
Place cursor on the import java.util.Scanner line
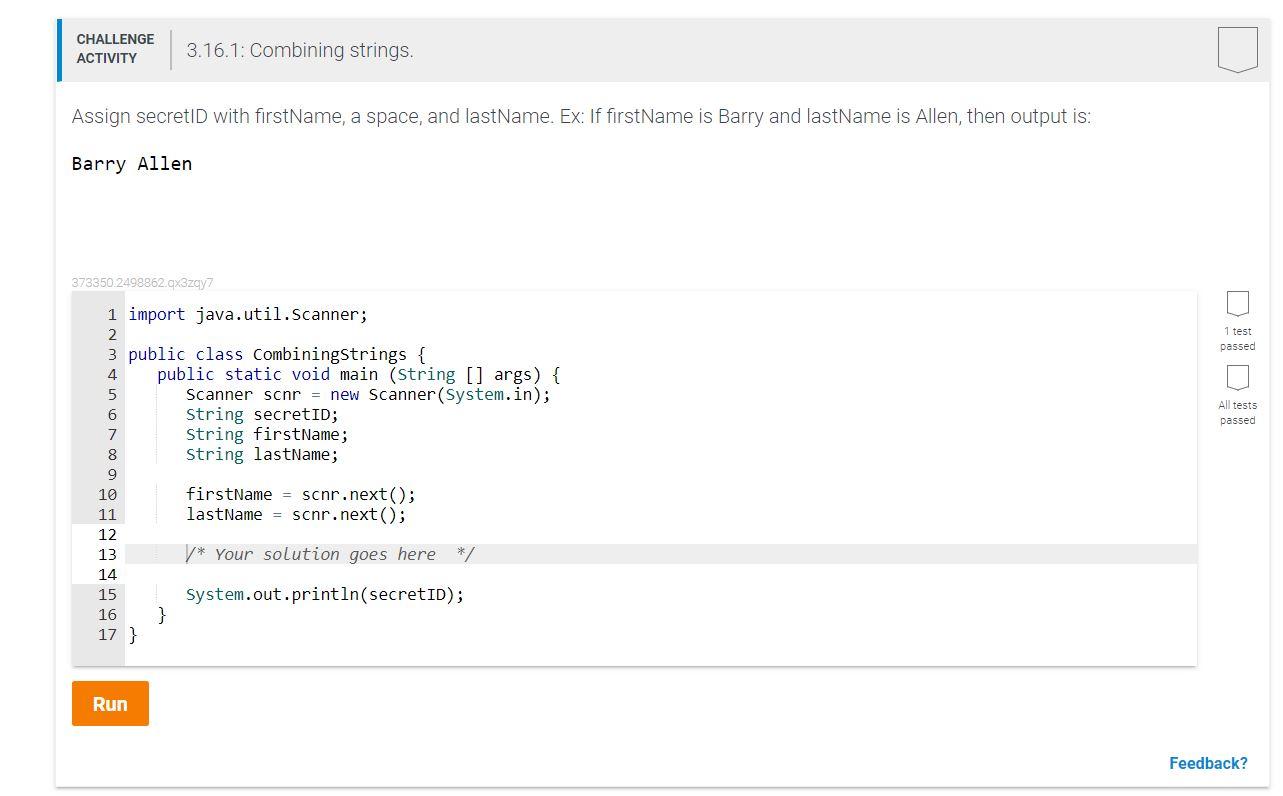click(247, 314)
